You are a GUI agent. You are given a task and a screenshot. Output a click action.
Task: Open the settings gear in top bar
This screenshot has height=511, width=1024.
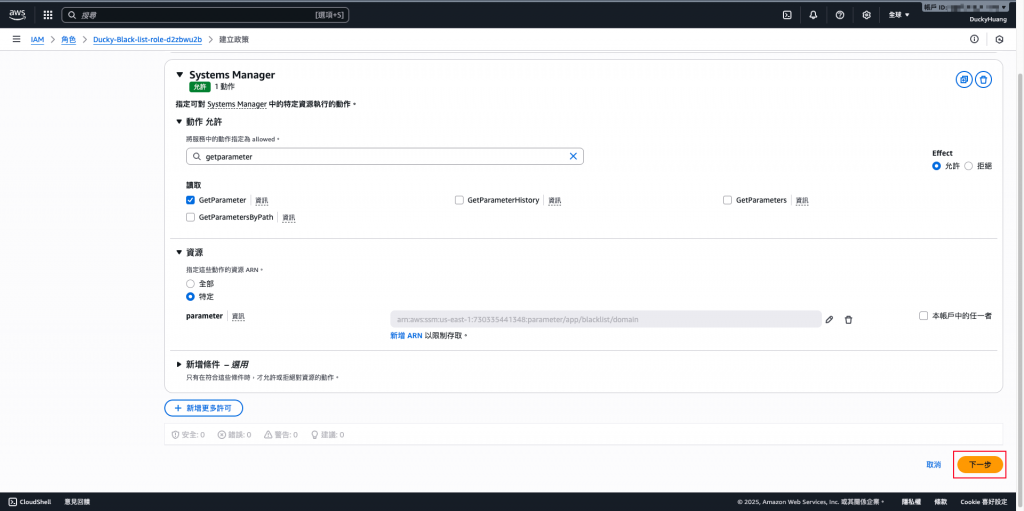coord(867,14)
